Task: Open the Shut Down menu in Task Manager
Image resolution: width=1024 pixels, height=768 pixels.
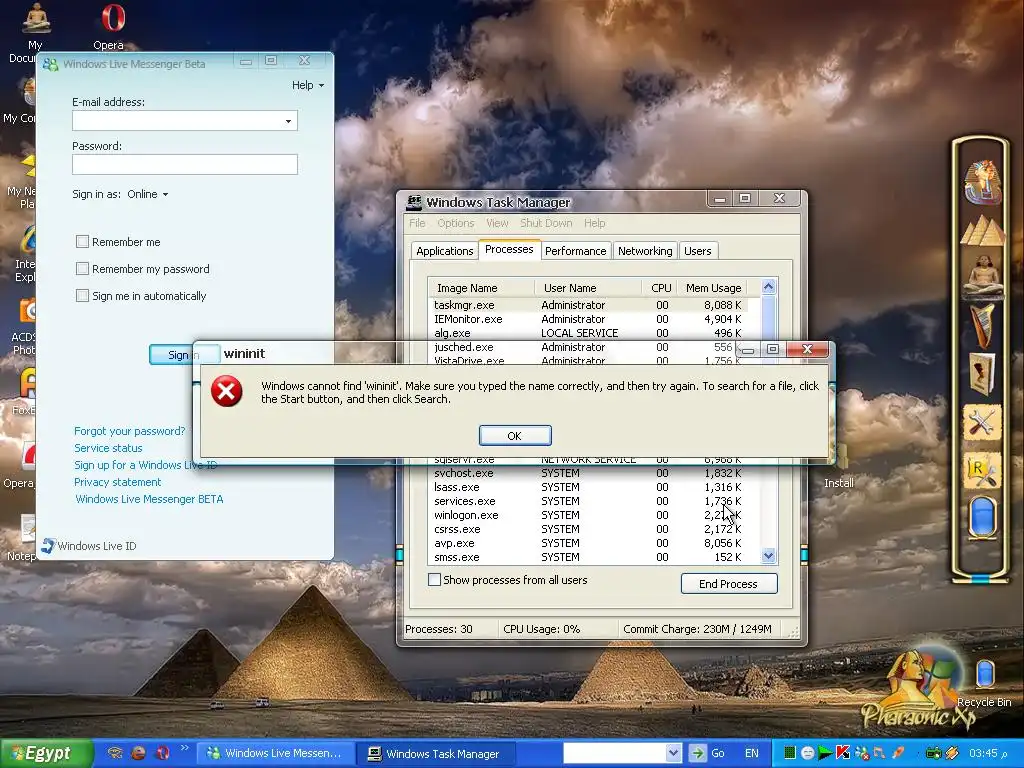Action: click(x=546, y=223)
